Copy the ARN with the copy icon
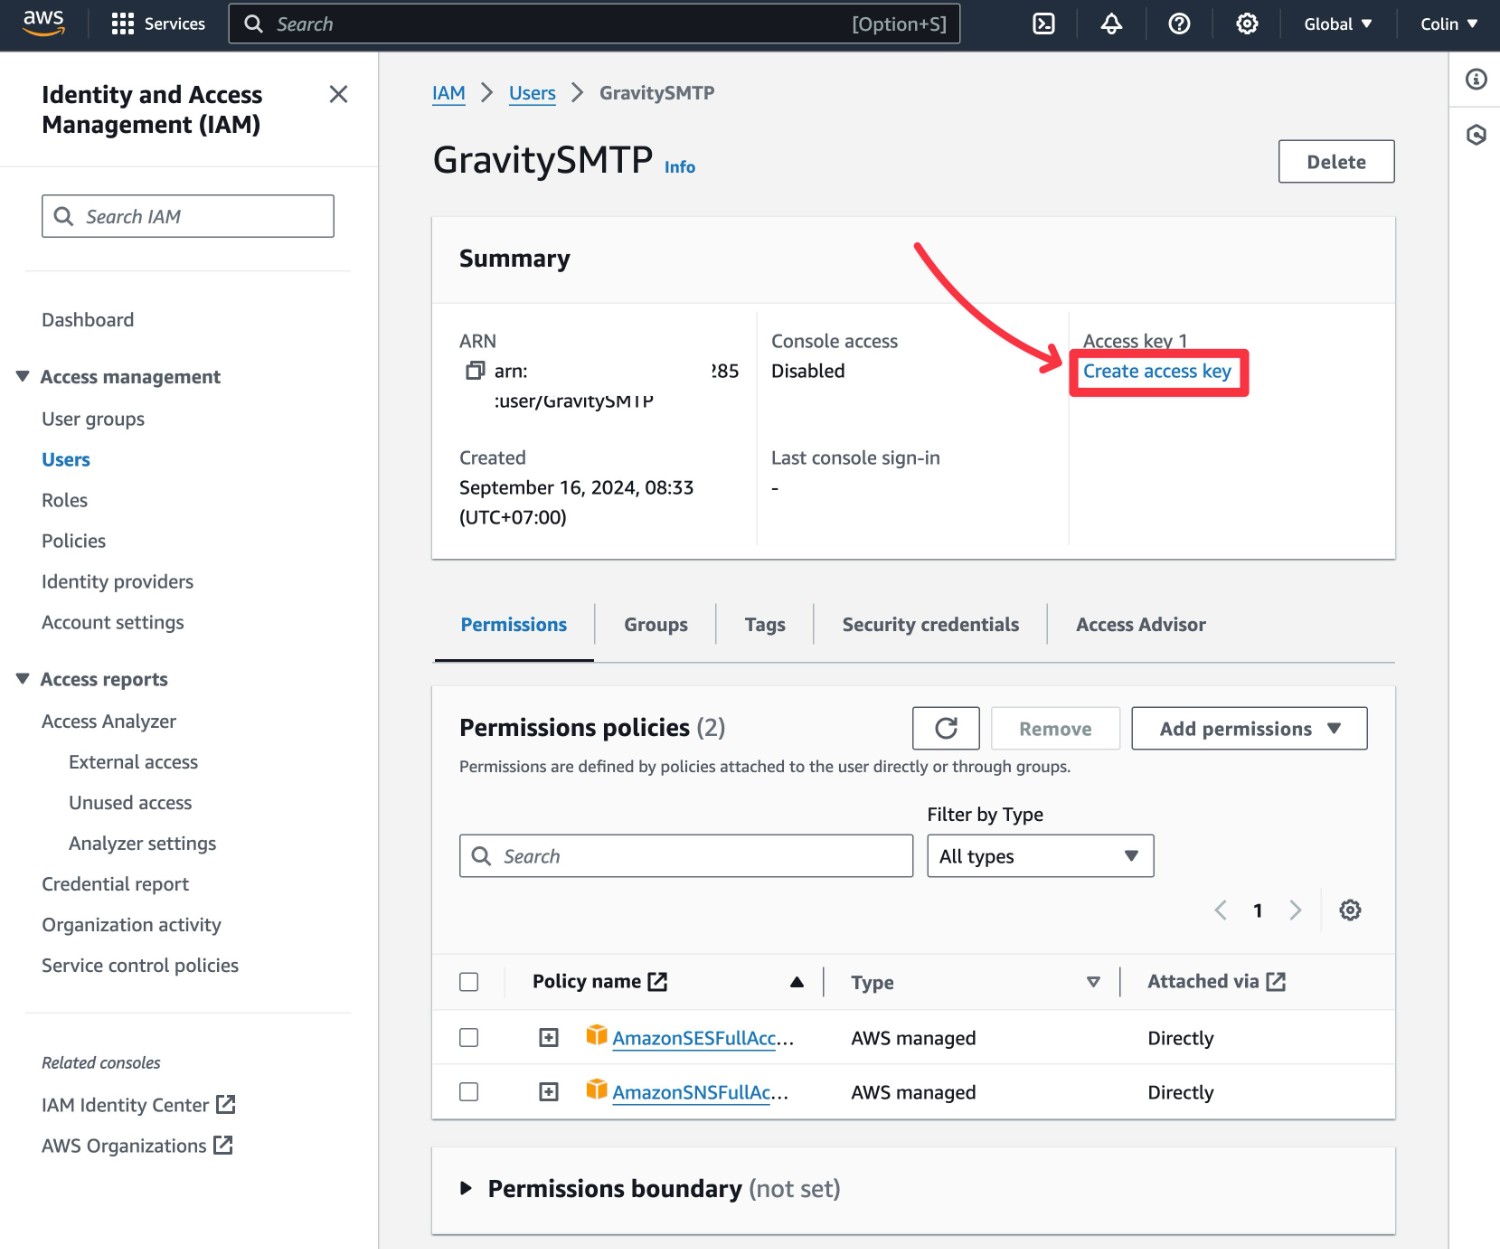1500x1249 pixels. (475, 371)
